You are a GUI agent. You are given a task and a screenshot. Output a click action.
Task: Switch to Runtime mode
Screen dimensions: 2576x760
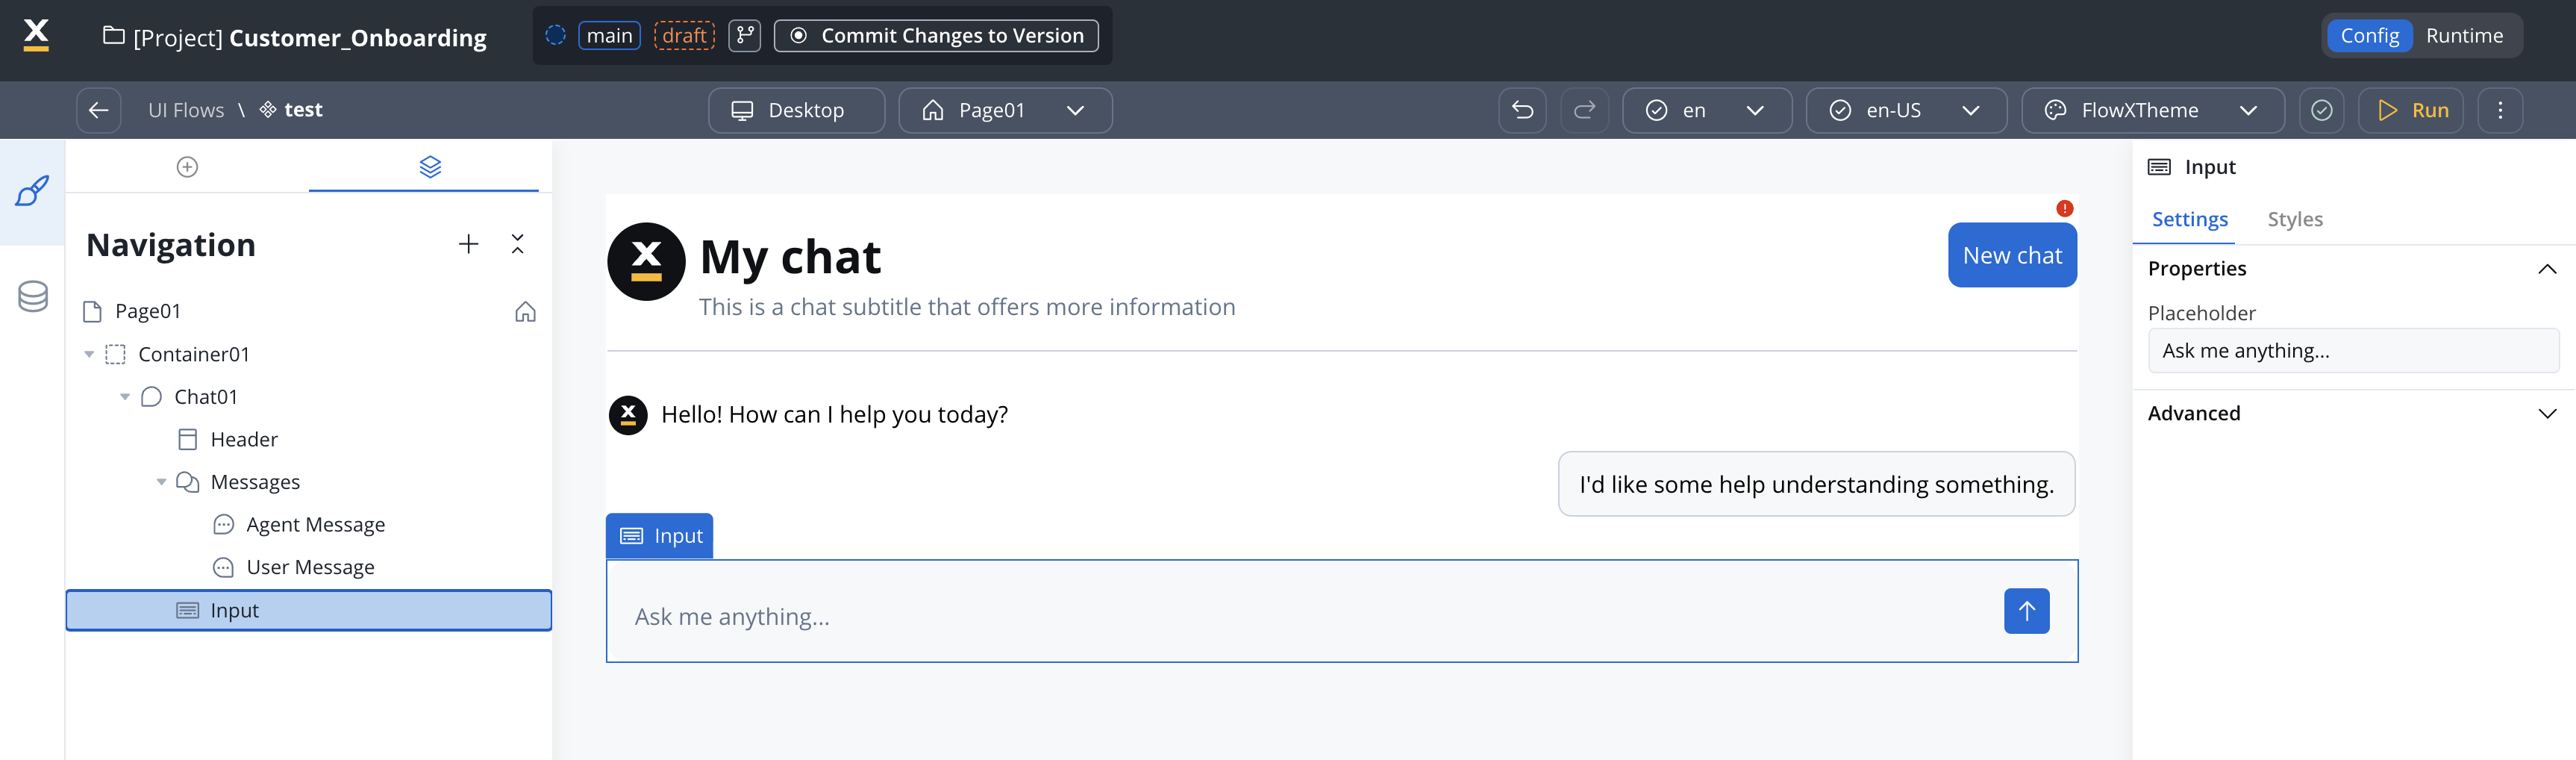(2464, 36)
